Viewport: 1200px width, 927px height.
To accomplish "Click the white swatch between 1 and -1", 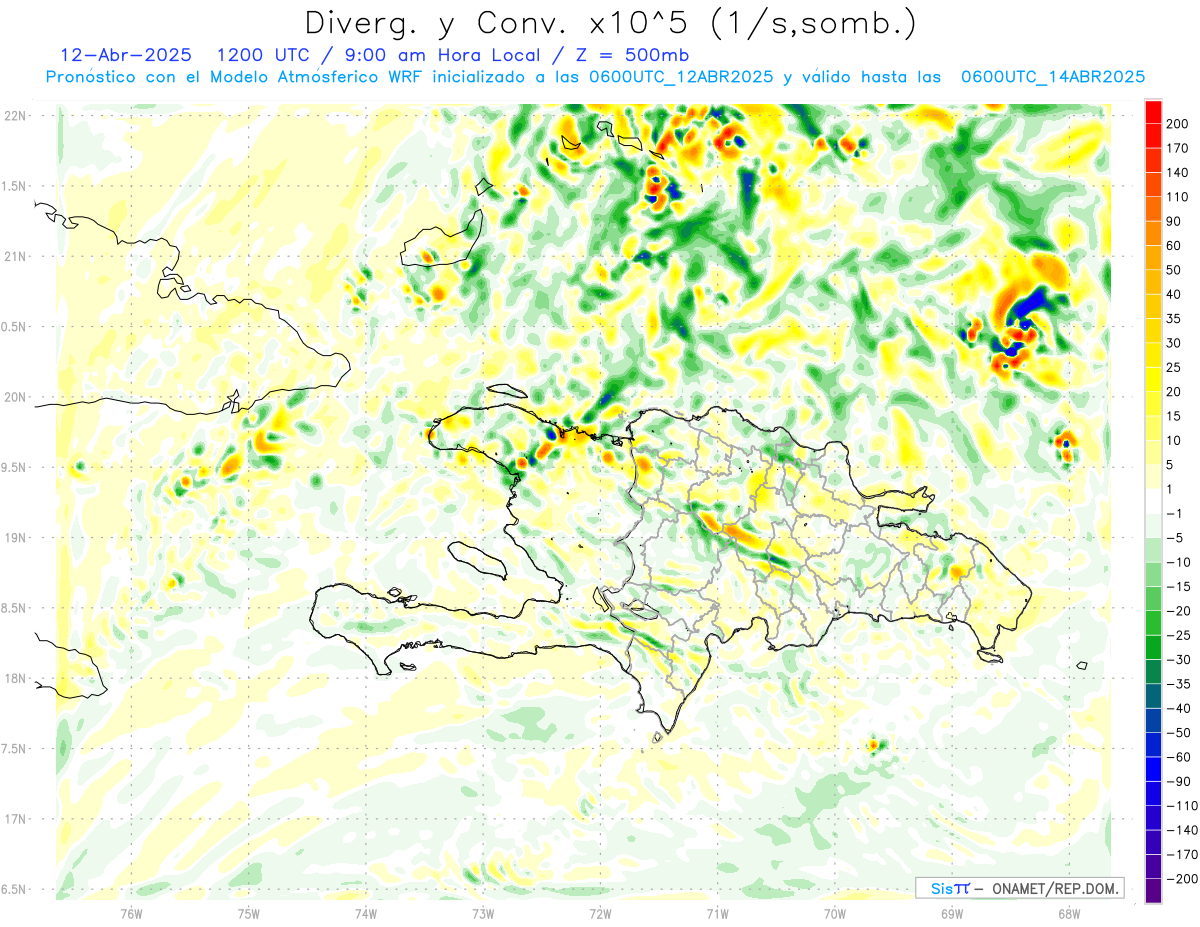I will (x=1153, y=502).
